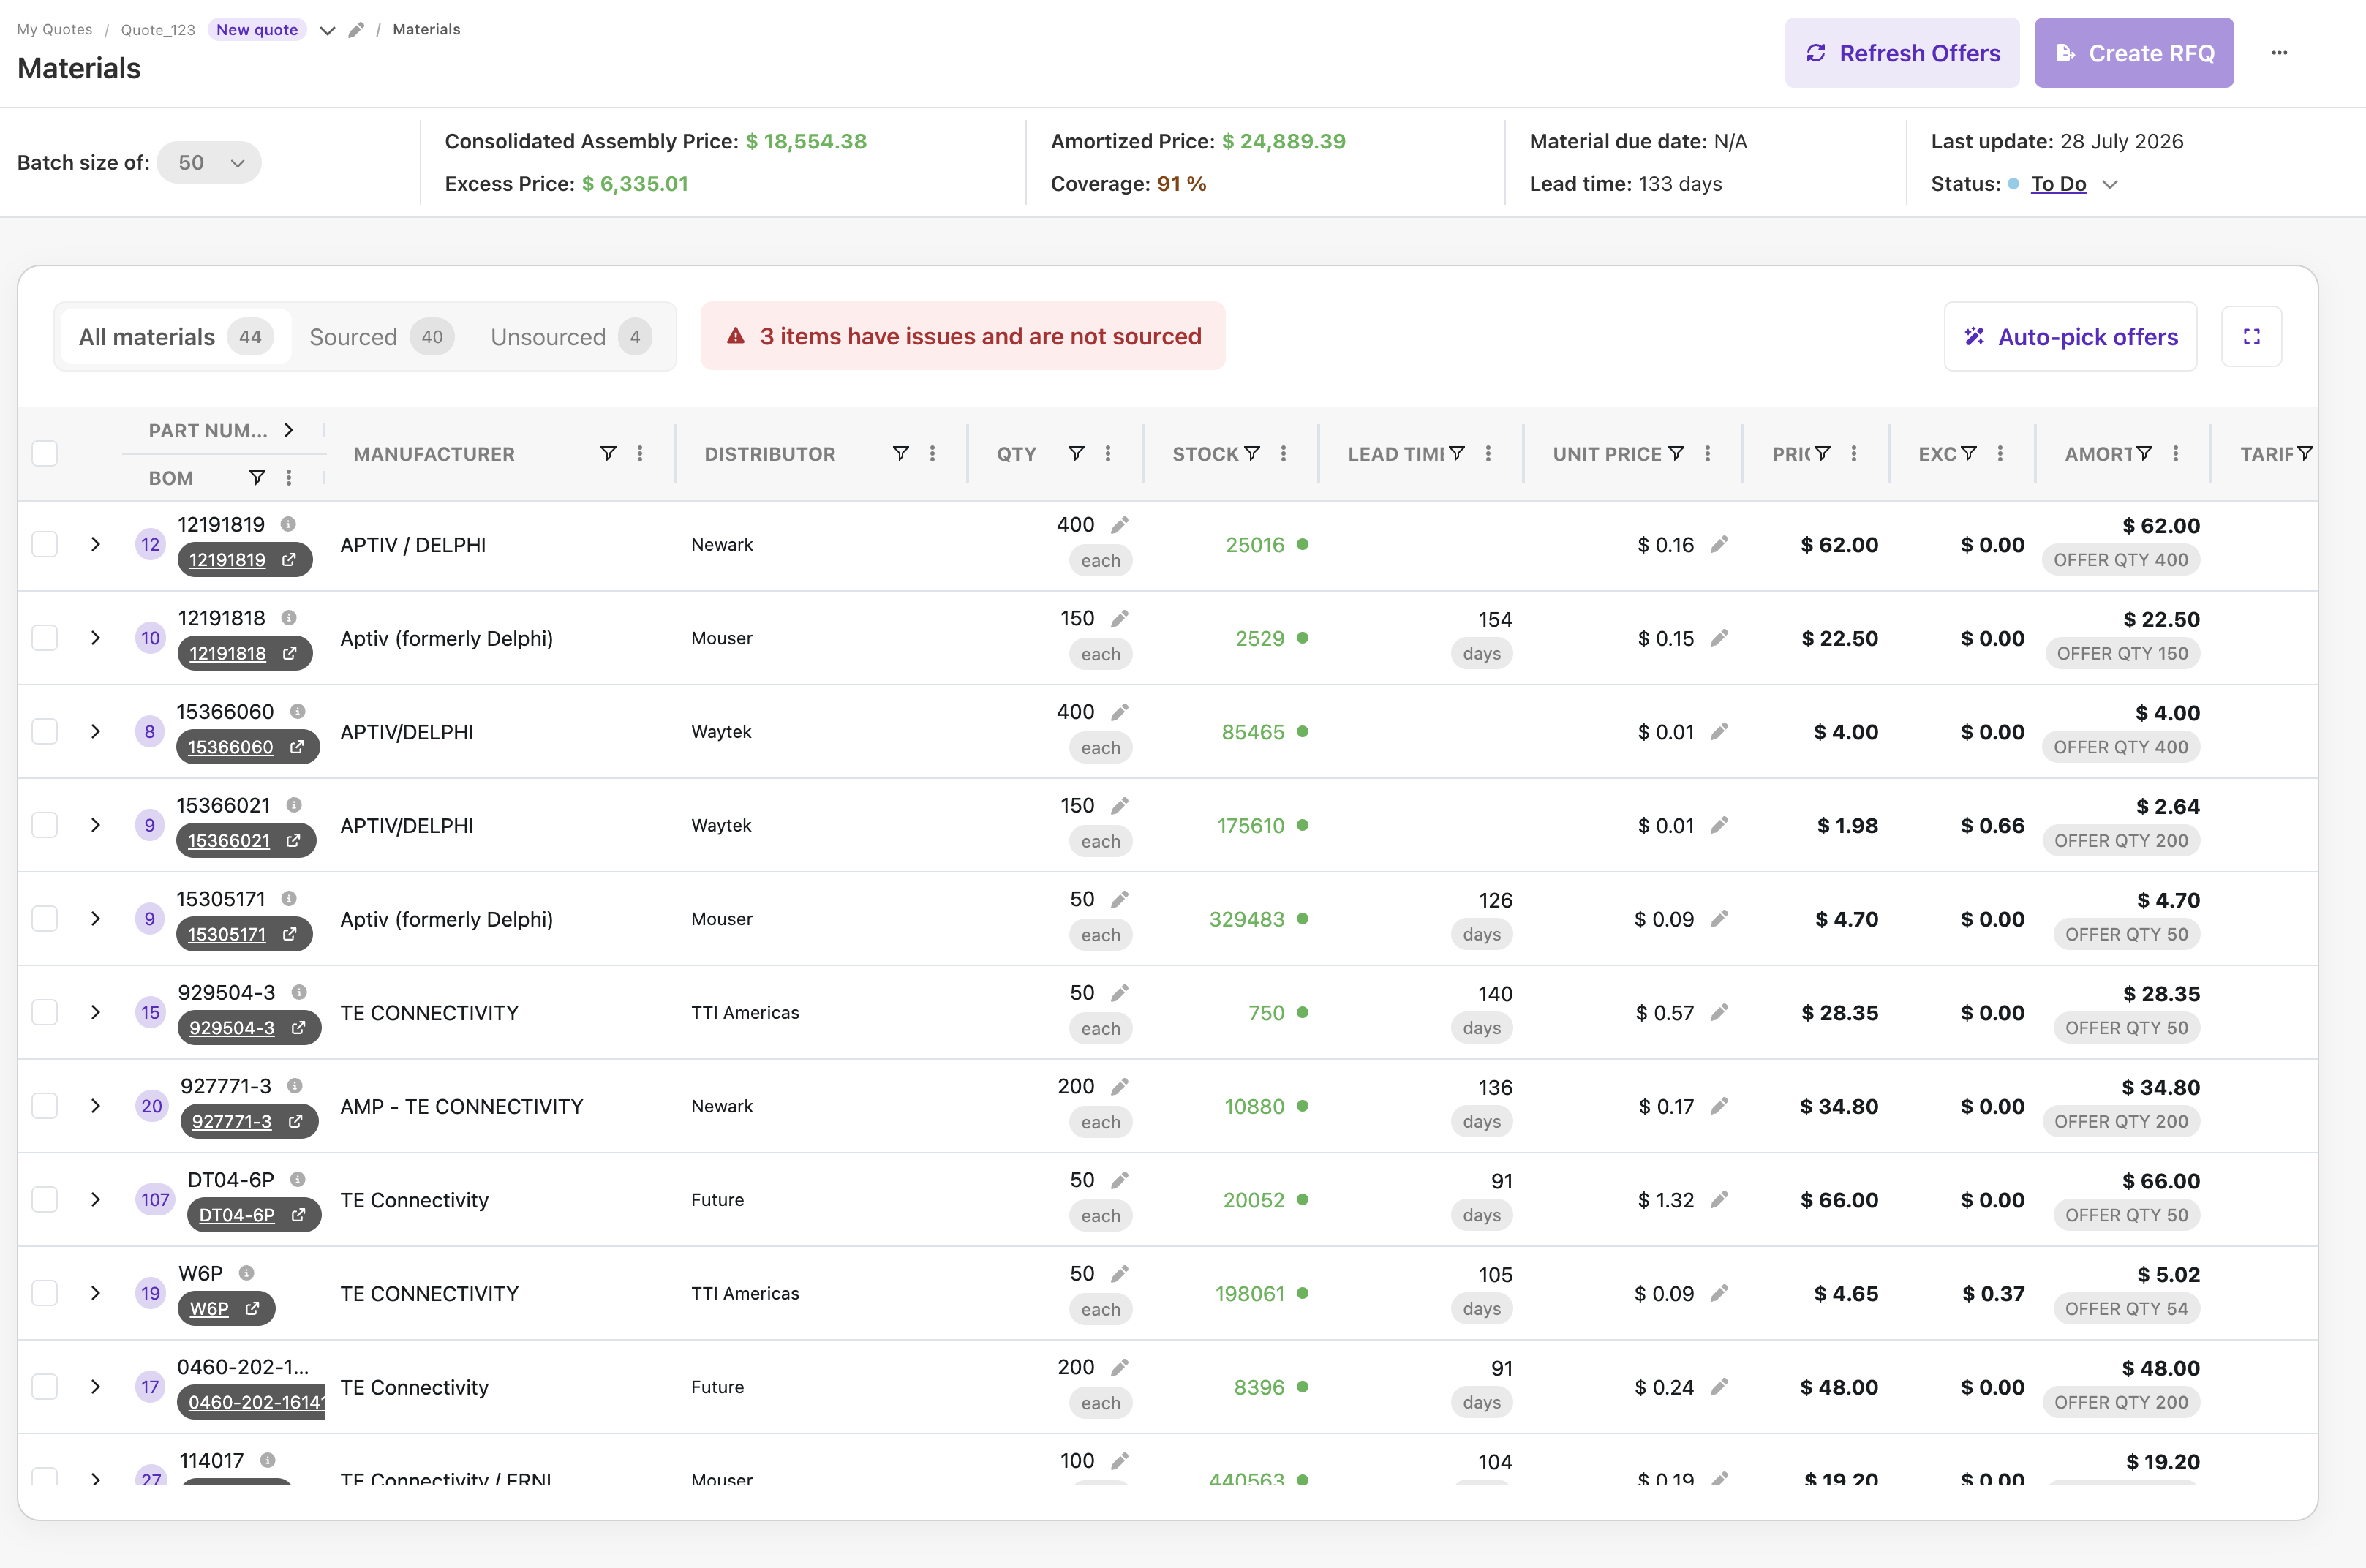Show info icon for part 15366060

297,711
